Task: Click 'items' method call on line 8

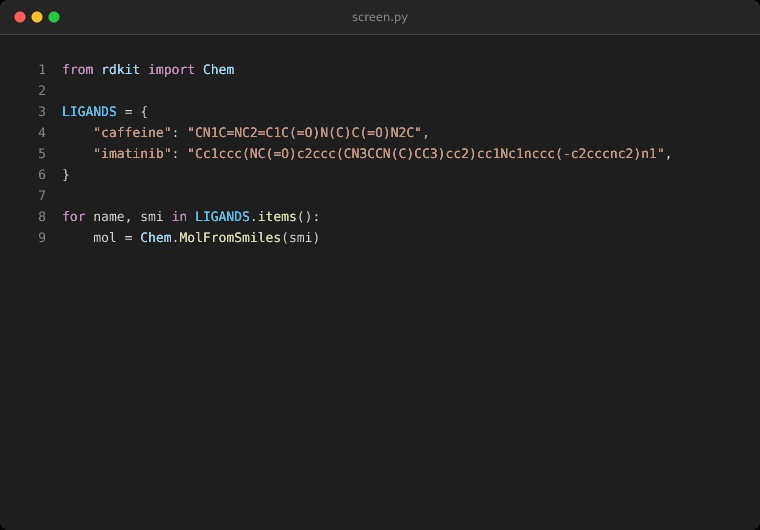Action: [x=277, y=217]
